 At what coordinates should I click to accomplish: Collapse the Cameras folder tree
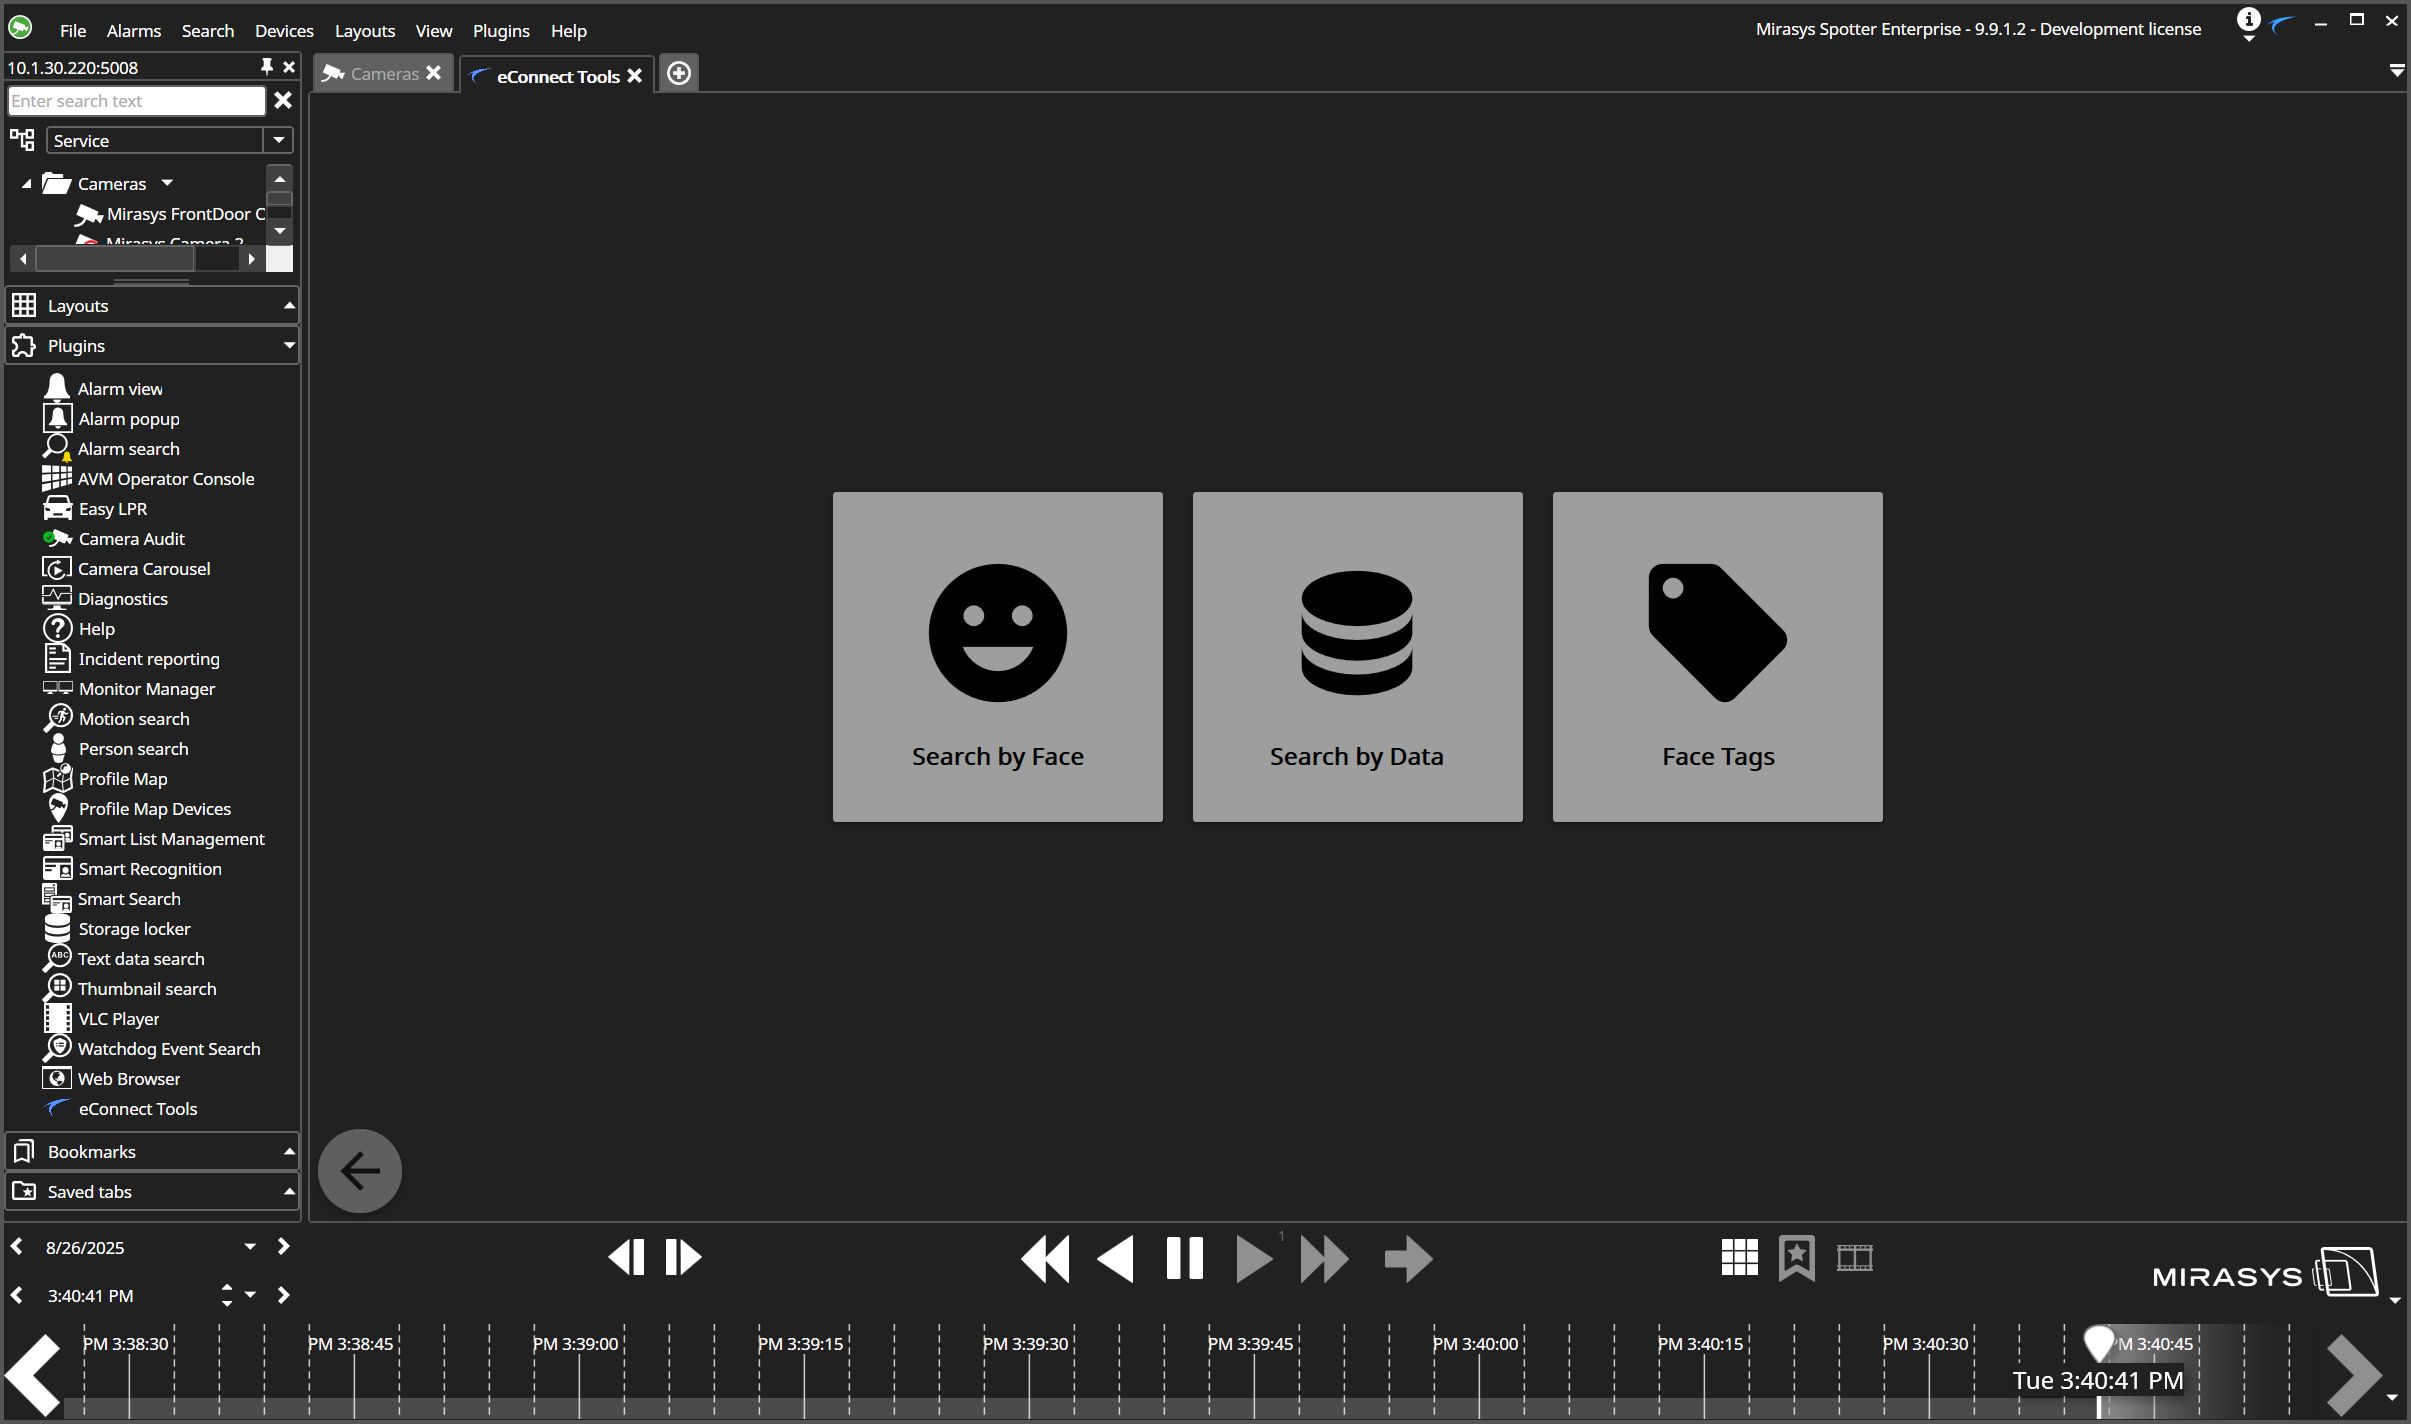tap(27, 184)
